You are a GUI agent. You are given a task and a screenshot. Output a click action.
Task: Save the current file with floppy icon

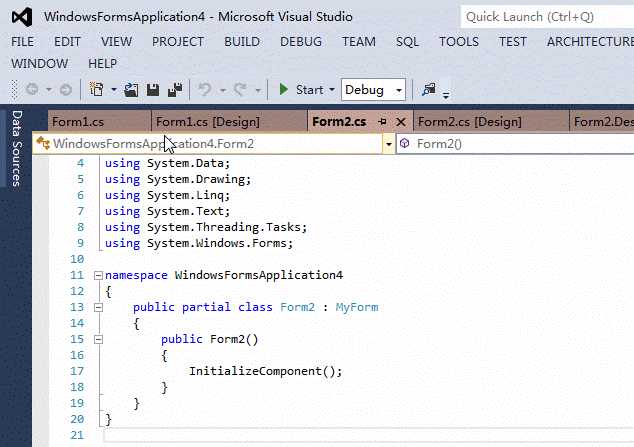[153, 89]
